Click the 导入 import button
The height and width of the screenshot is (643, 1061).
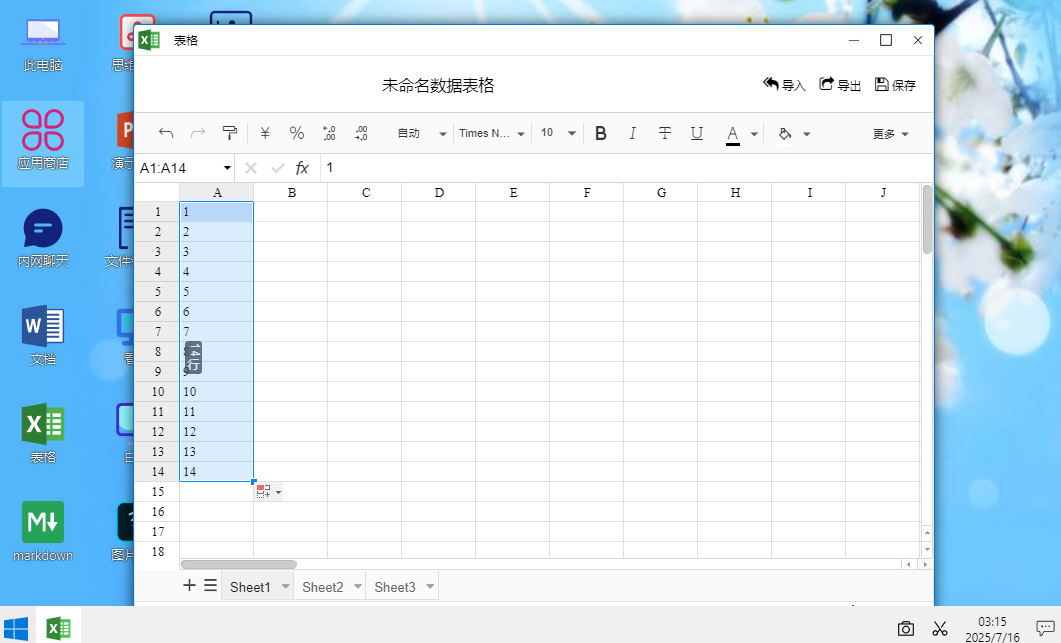(x=784, y=85)
